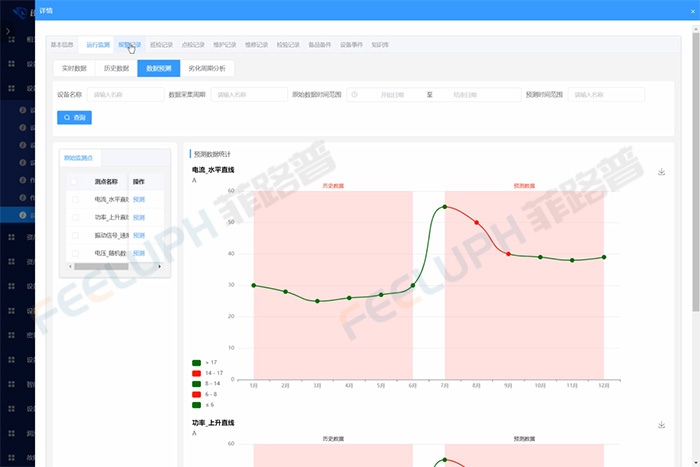Viewport: 700px width, 467px height.
Task: Click 预测 link for 电压_随机数 row
Action: coord(139,253)
